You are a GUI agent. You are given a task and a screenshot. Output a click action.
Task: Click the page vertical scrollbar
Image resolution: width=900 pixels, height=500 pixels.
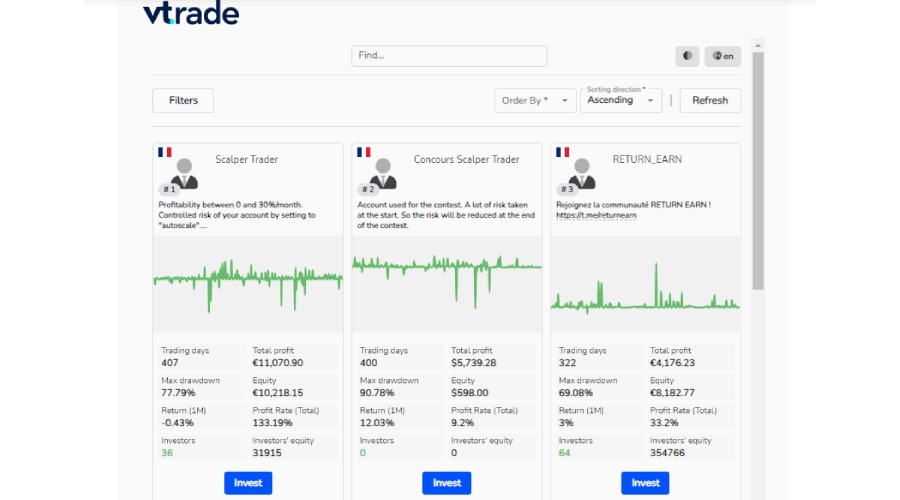pyautogui.click(x=757, y=170)
